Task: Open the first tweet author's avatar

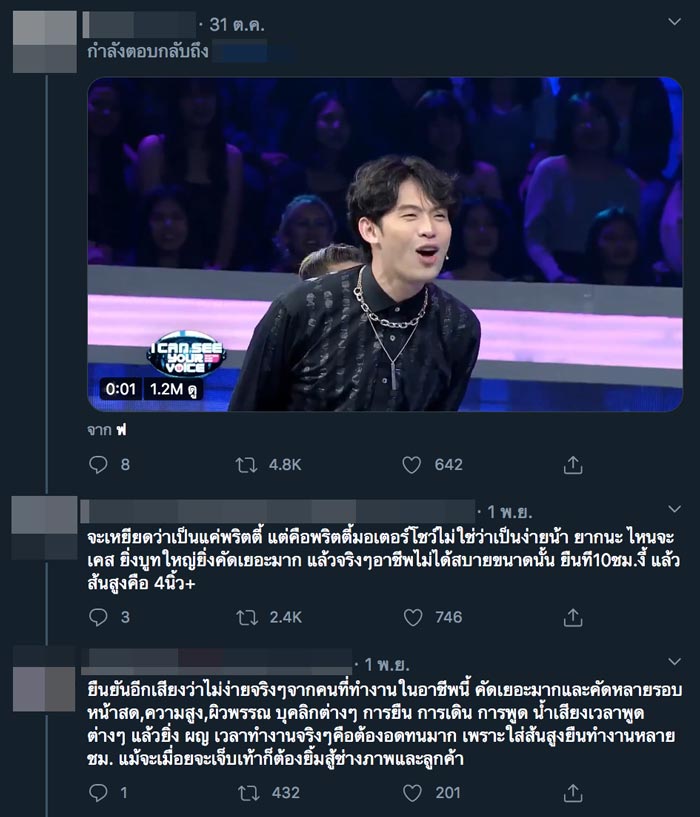Action: pyautogui.click(x=45, y=42)
